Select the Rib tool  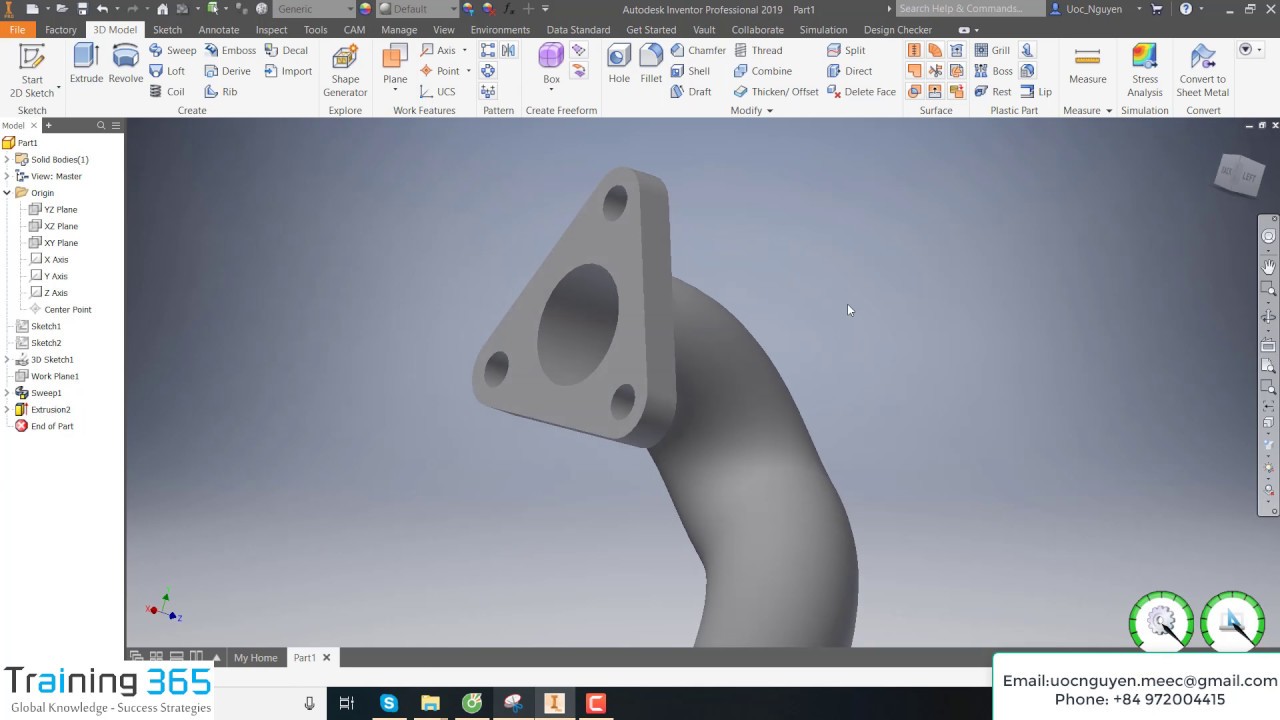221,91
